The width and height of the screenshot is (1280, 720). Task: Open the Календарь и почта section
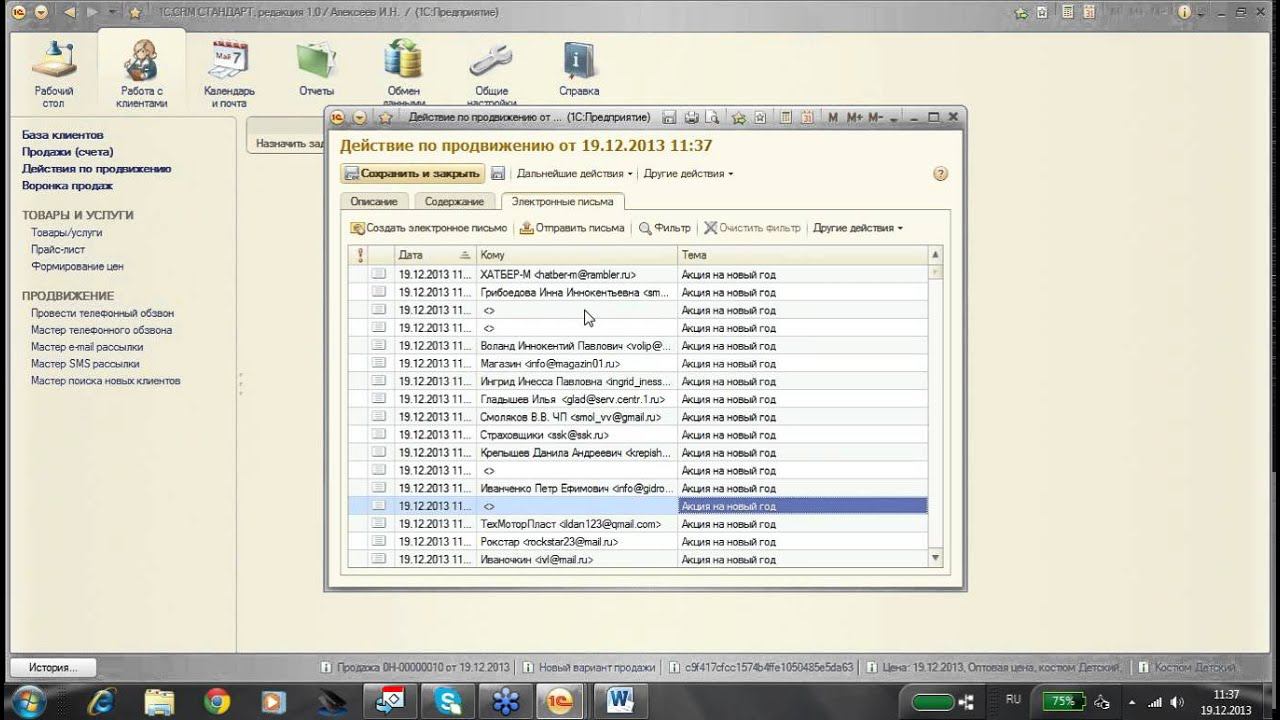coord(229,74)
